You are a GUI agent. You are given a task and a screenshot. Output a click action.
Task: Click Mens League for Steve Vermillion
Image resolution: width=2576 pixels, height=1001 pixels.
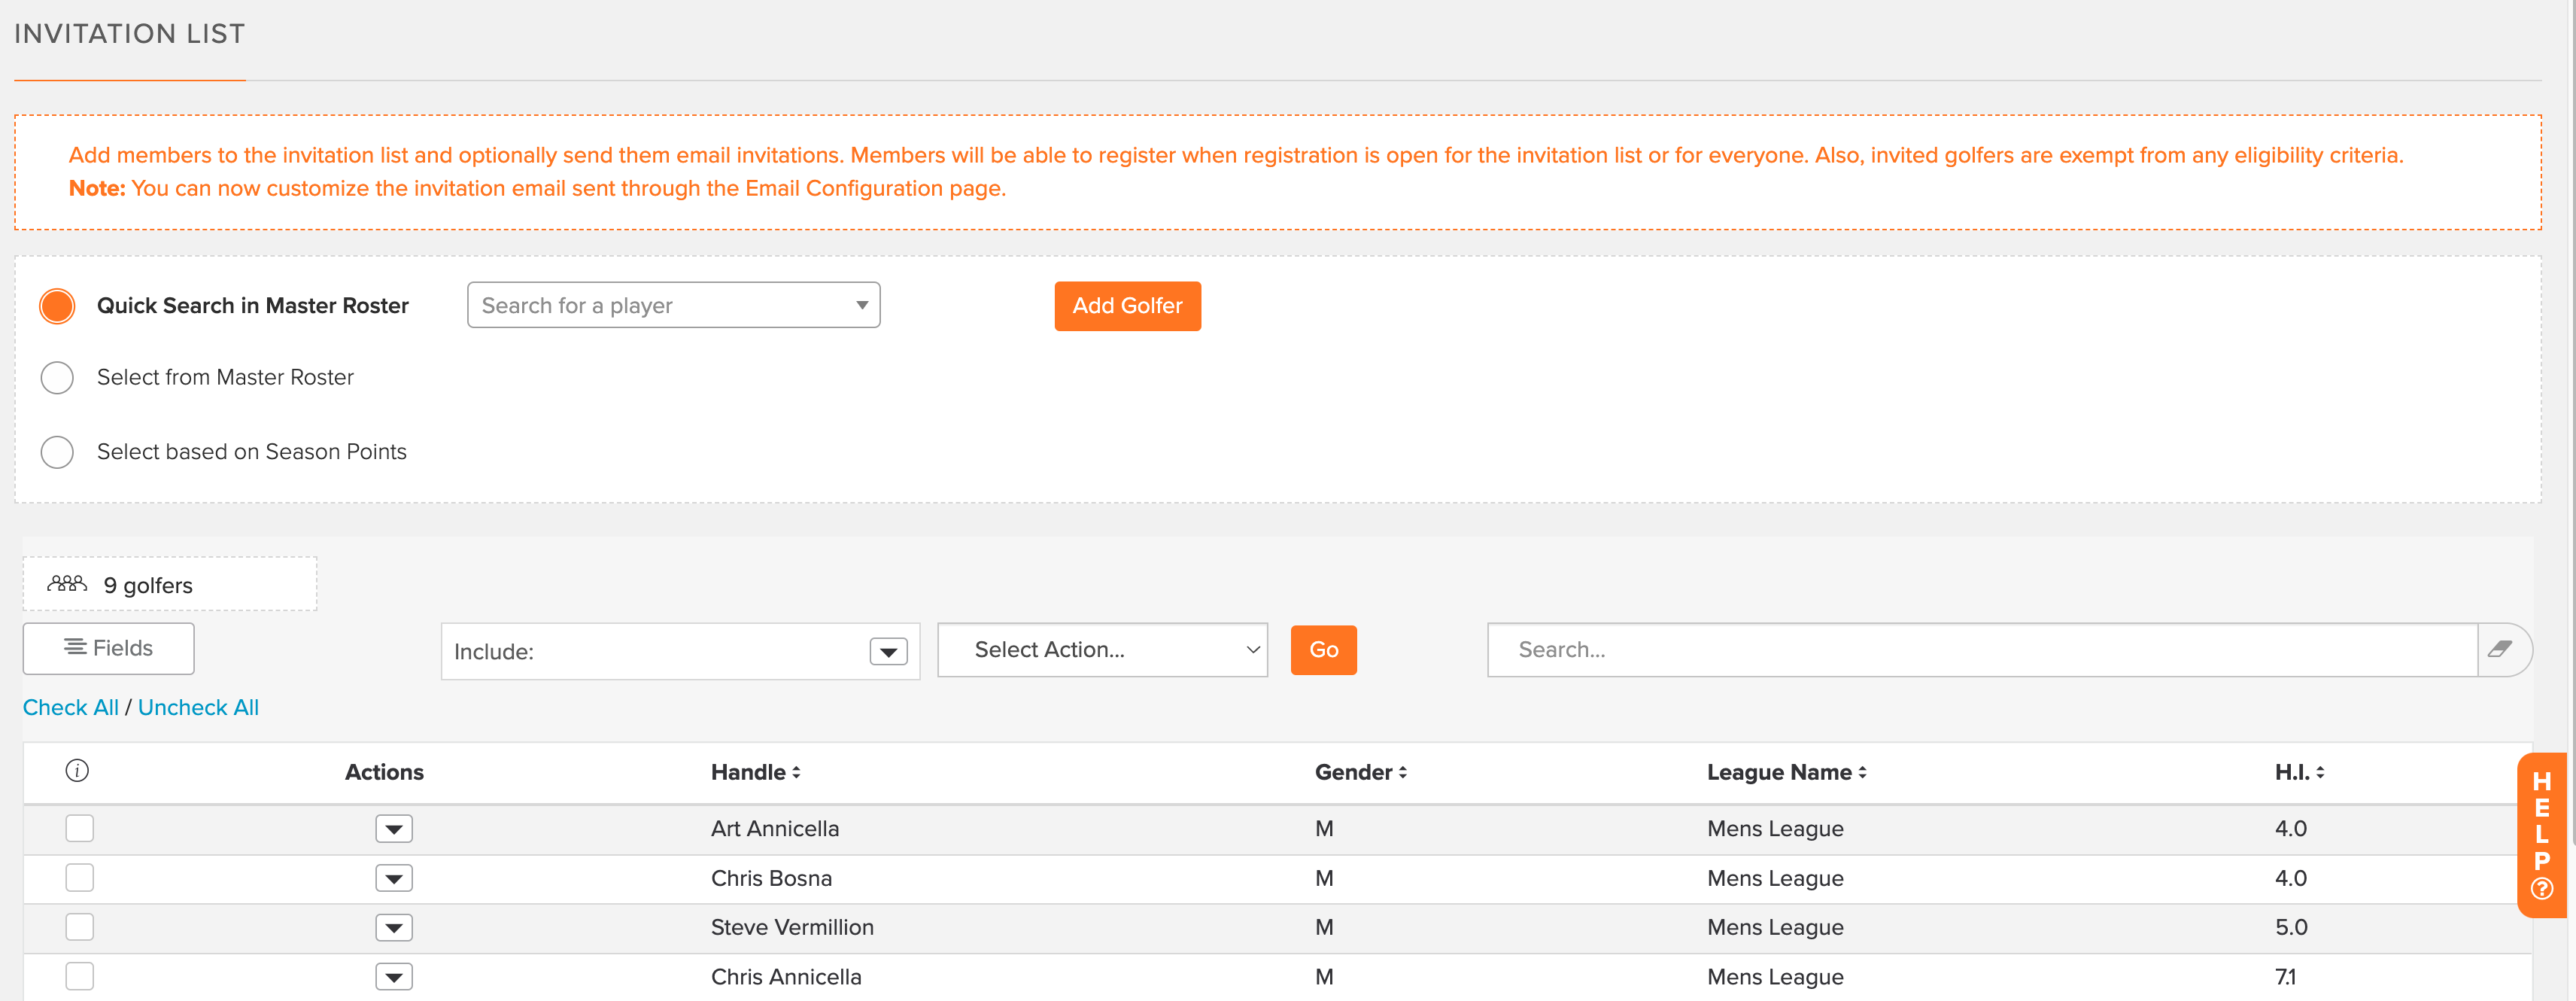point(1775,928)
